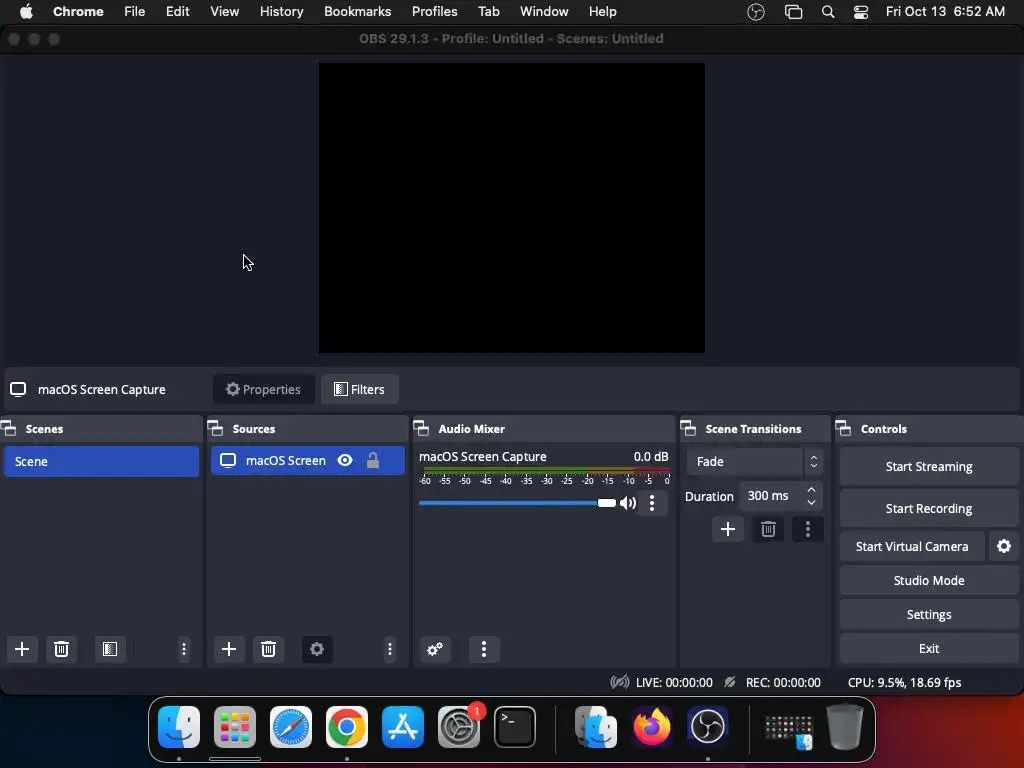Decrease transition duration with down arrow
The width and height of the screenshot is (1024, 768).
(811, 502)
